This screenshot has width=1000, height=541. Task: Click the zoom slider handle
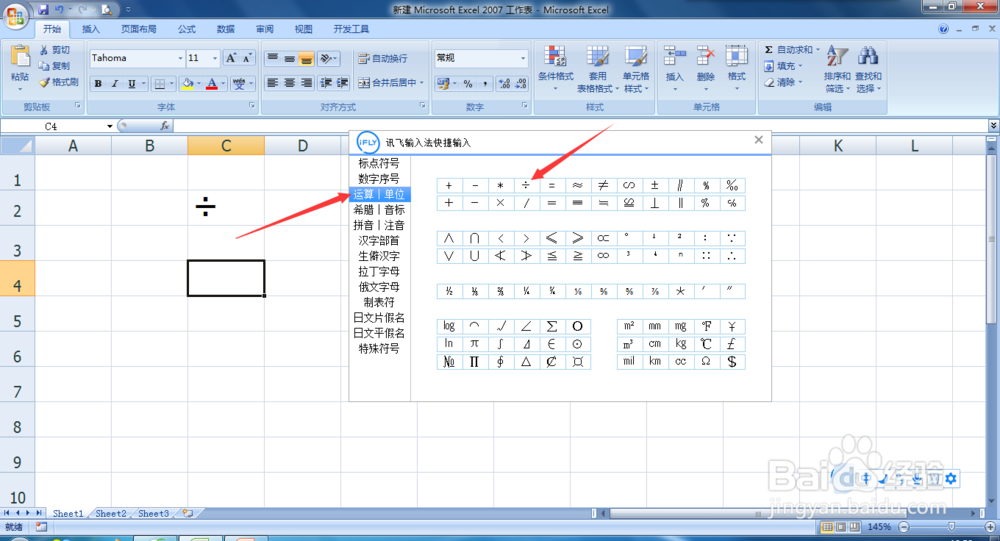point(951,527)
